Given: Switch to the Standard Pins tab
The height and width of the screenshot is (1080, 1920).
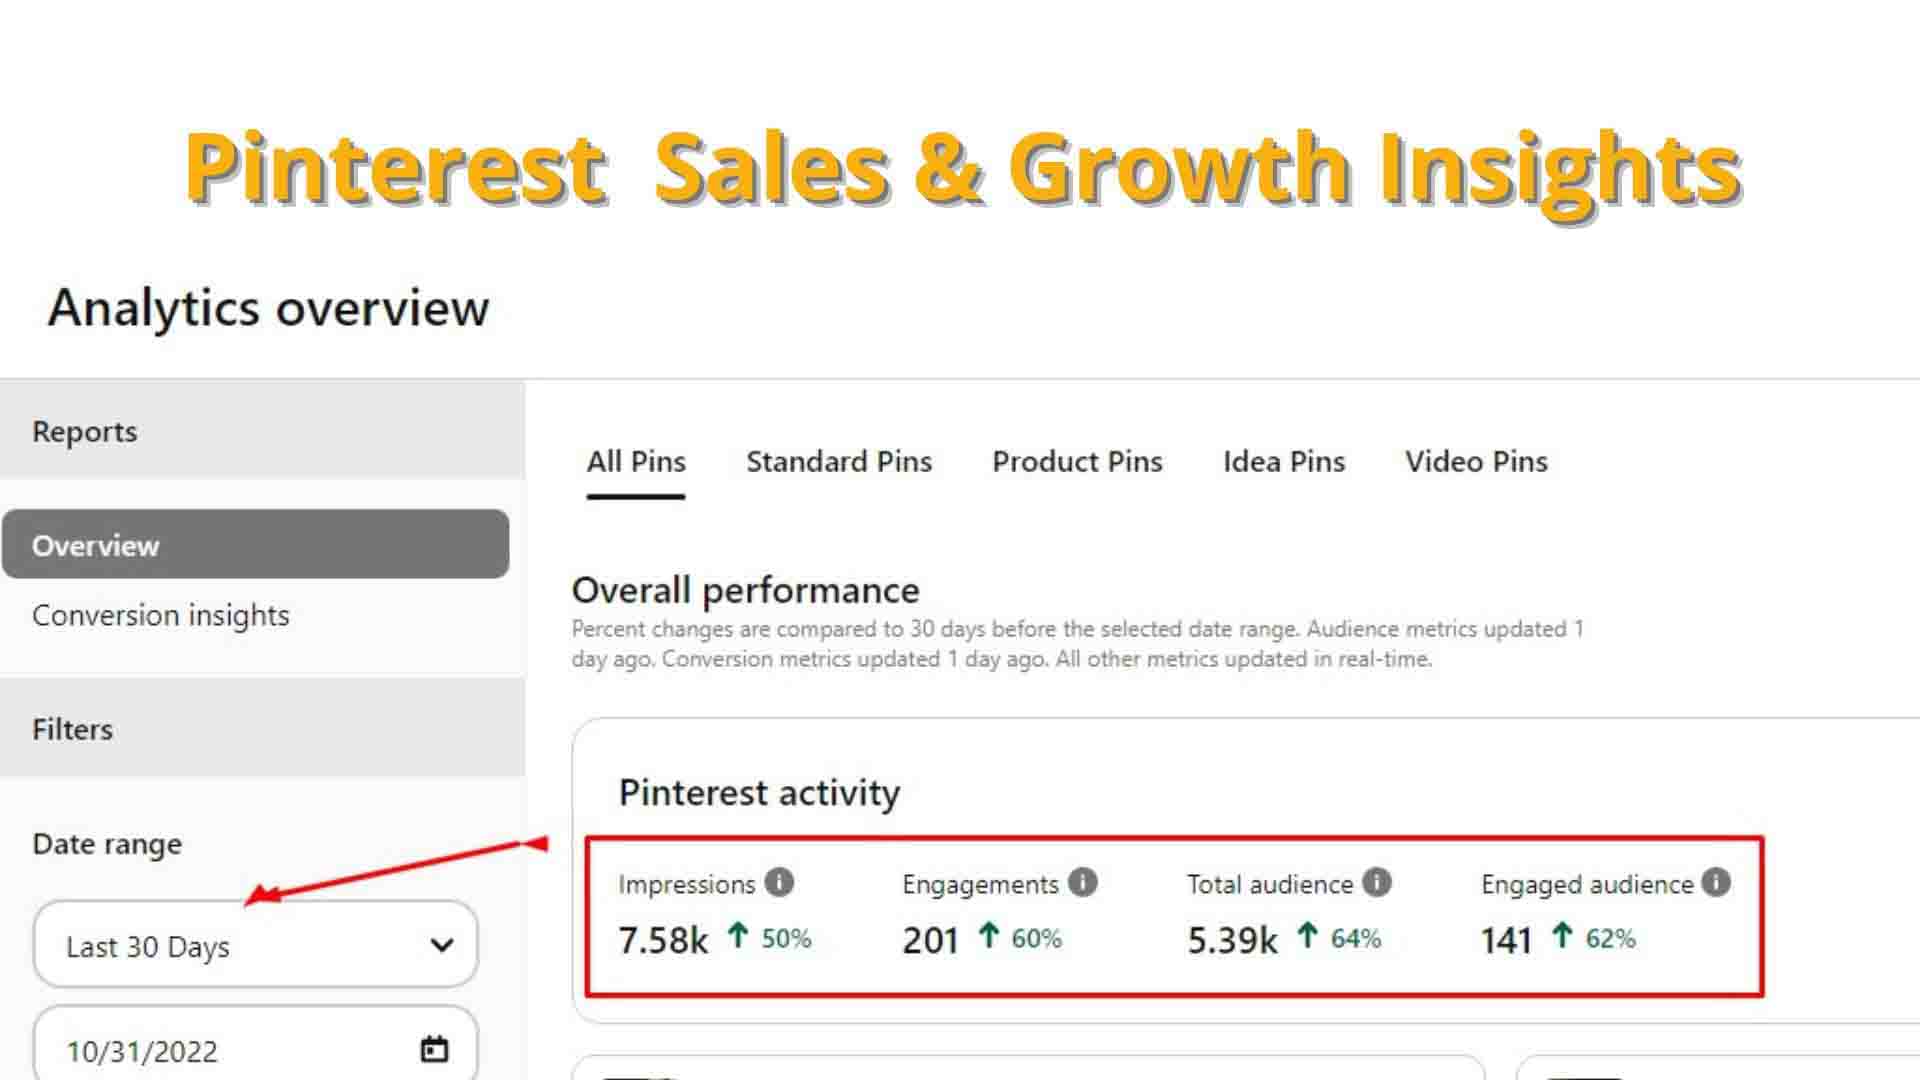Looking at the screenshot, I should [x=839, y=462].
